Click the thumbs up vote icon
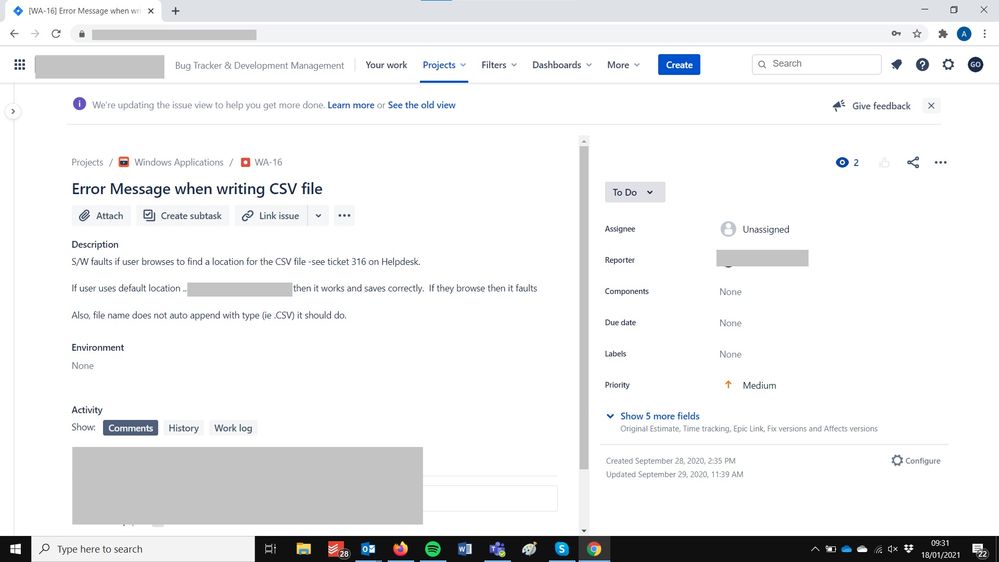Viewport: 999px width, 562px height. click(884, 162)
